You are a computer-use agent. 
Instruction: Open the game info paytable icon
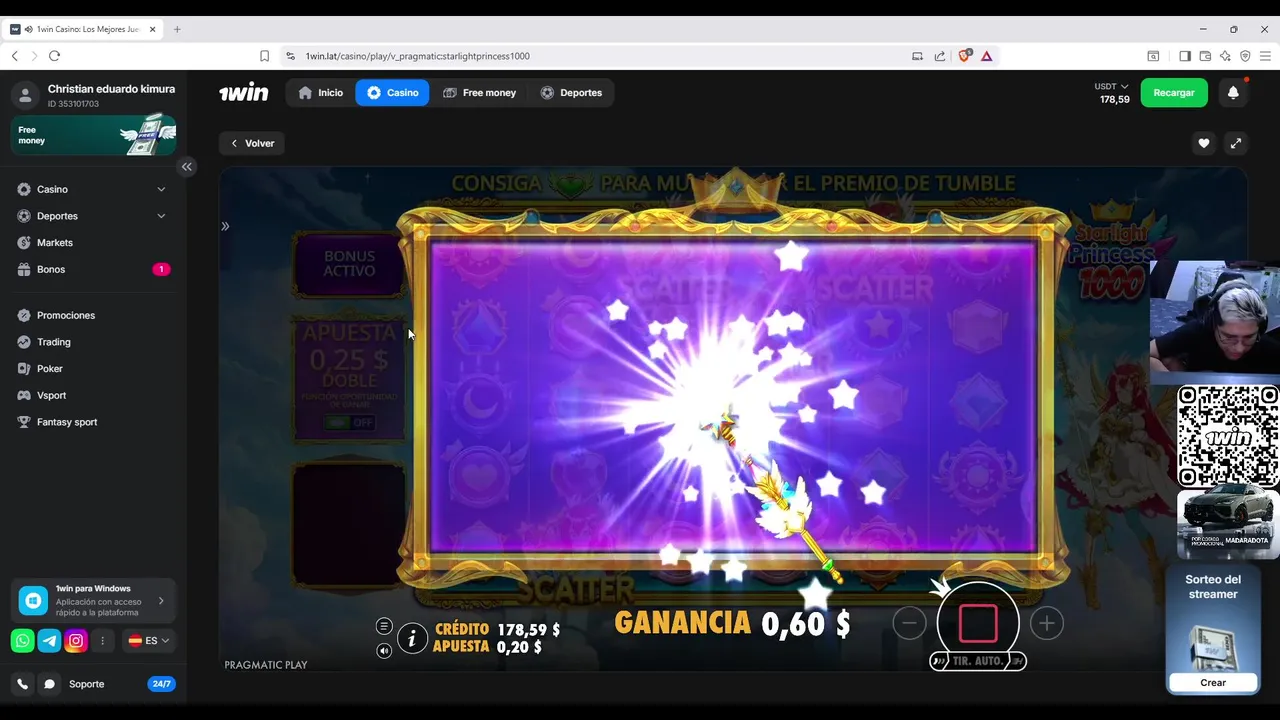point(412,638)
